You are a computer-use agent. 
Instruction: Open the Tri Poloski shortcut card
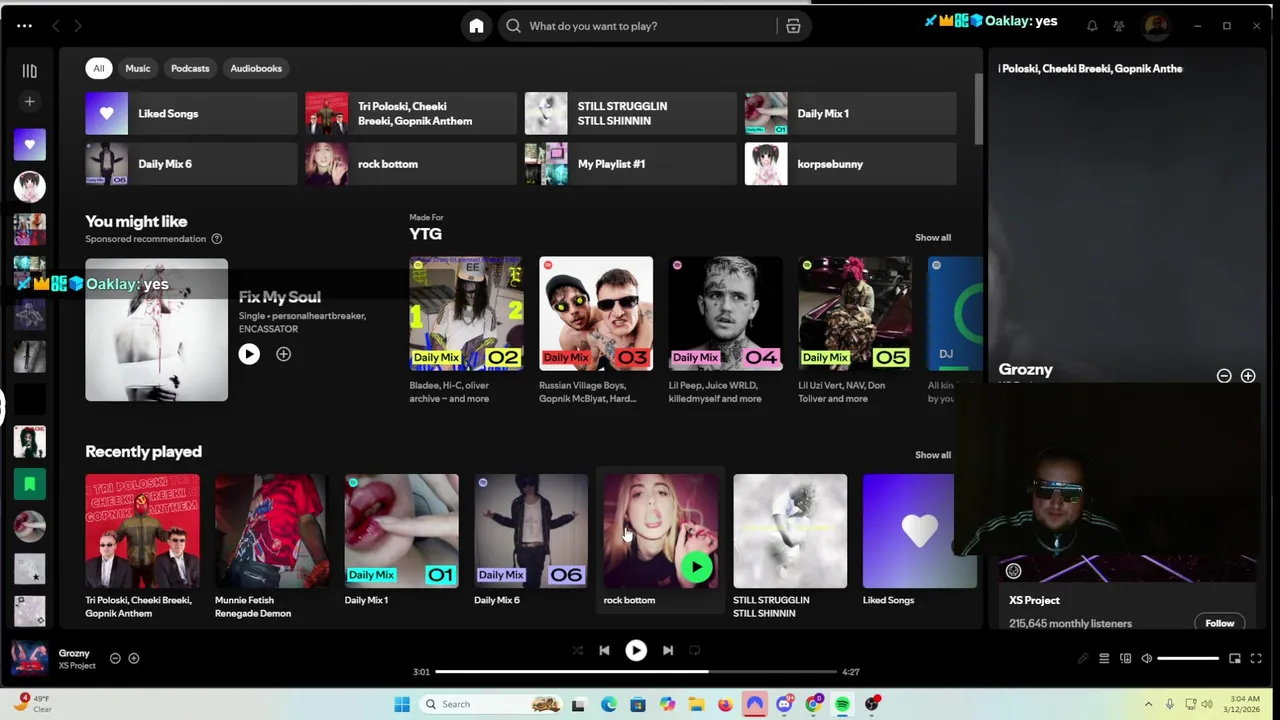click(411, 114)
